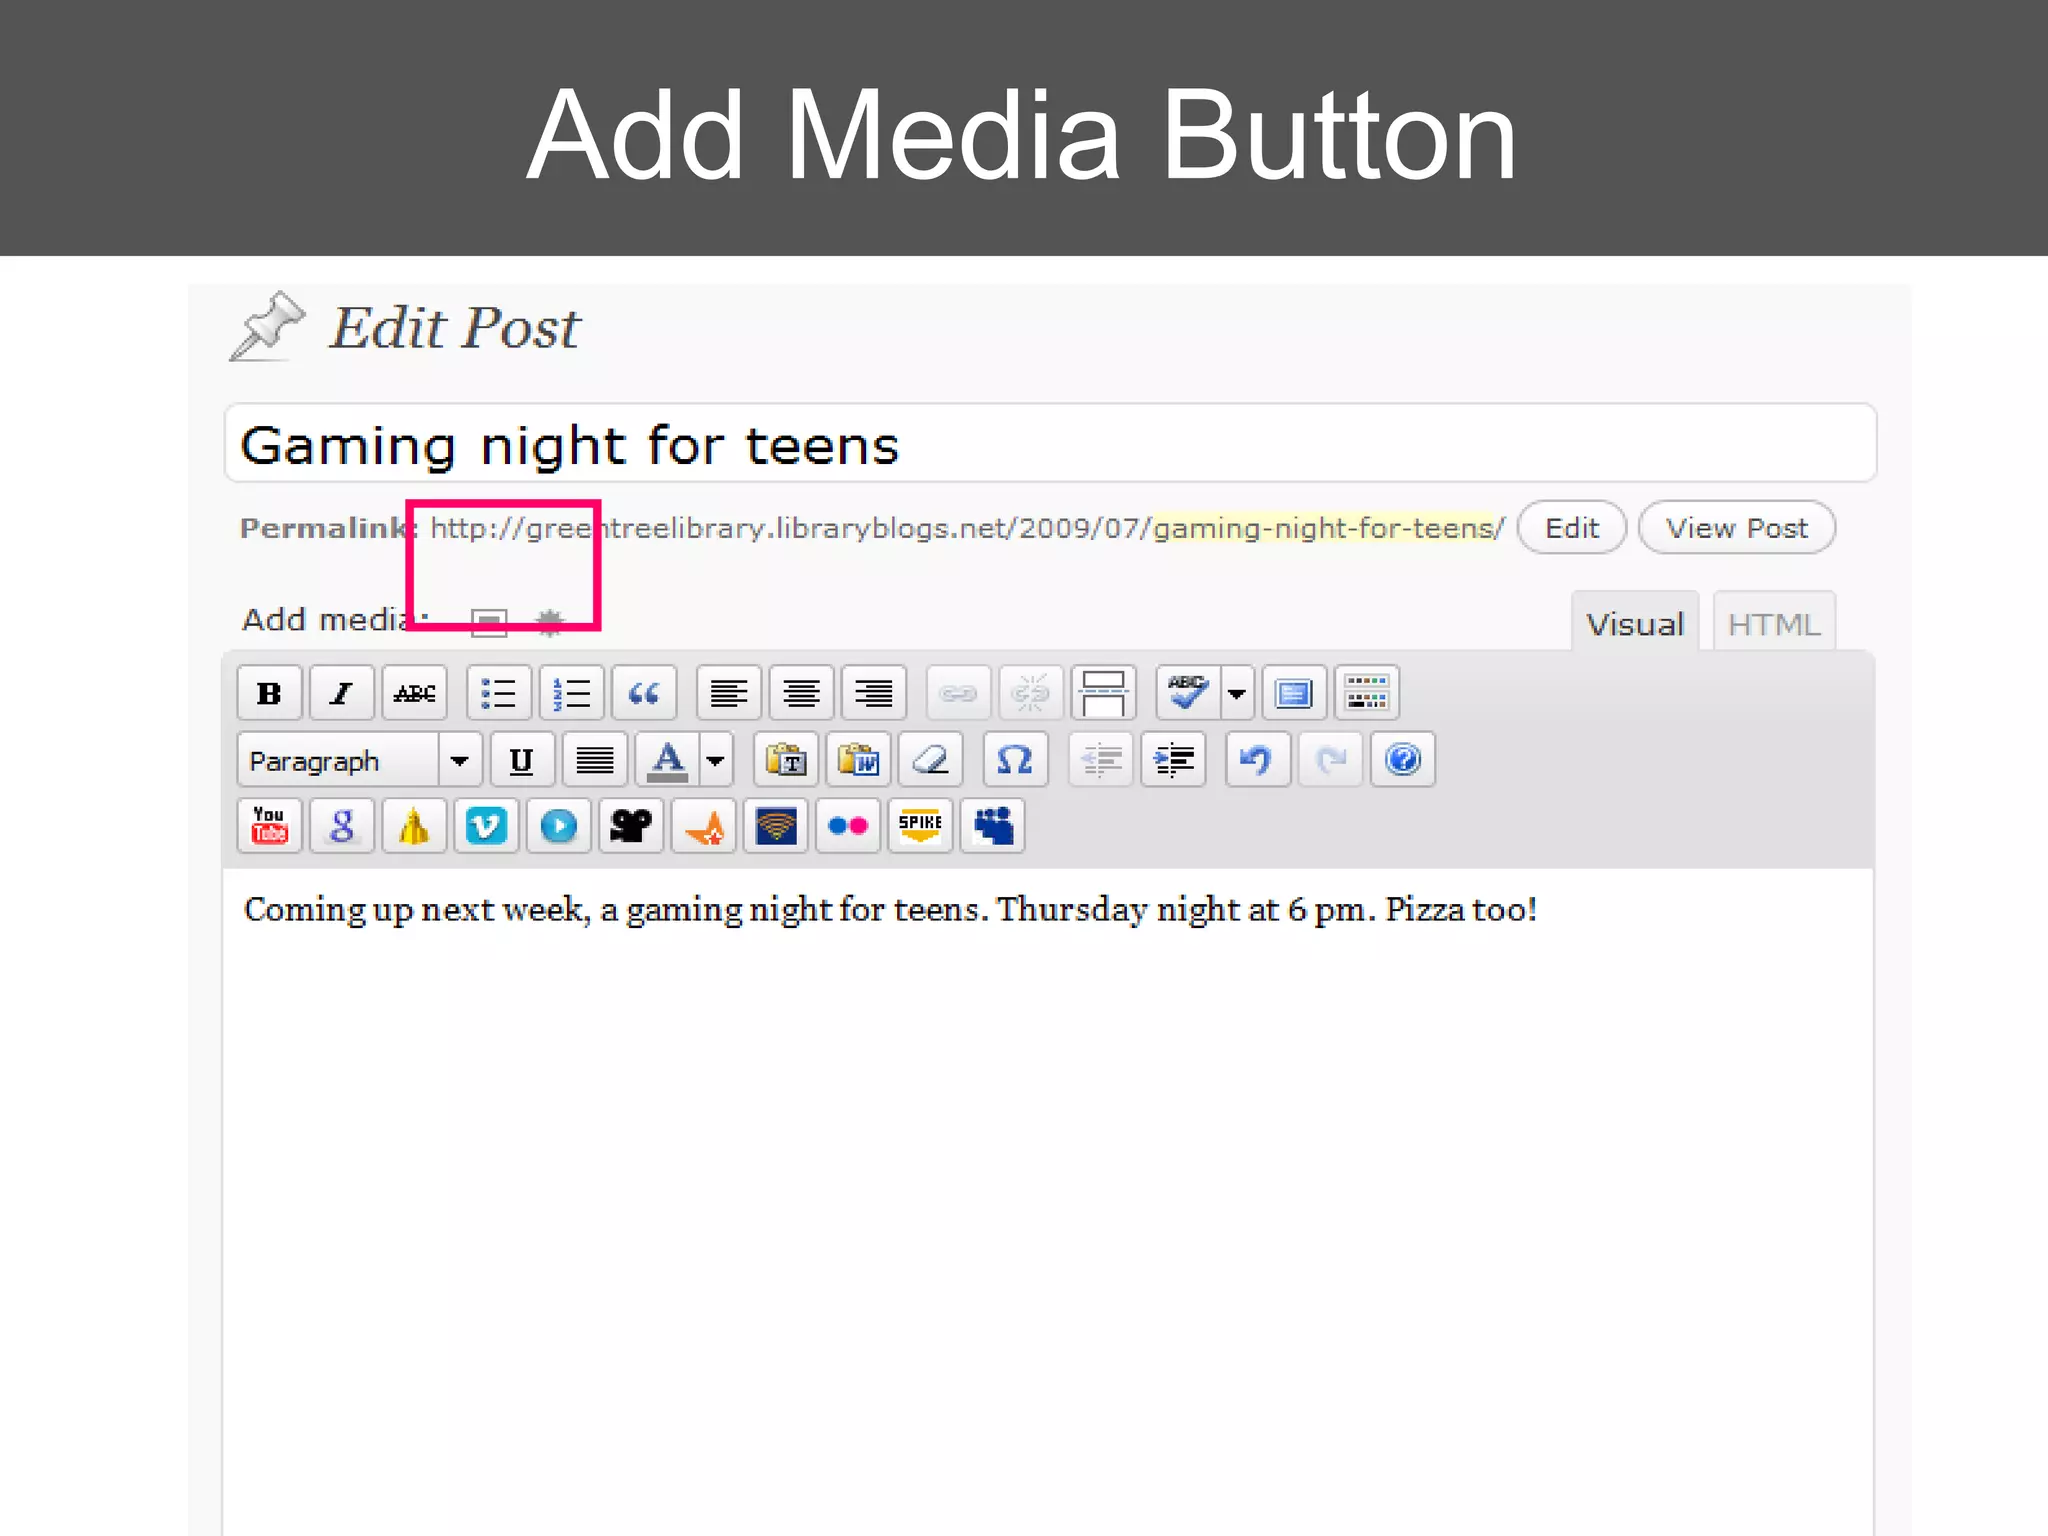Paste from Word
2048x1536 pixels.
[858, 761]
